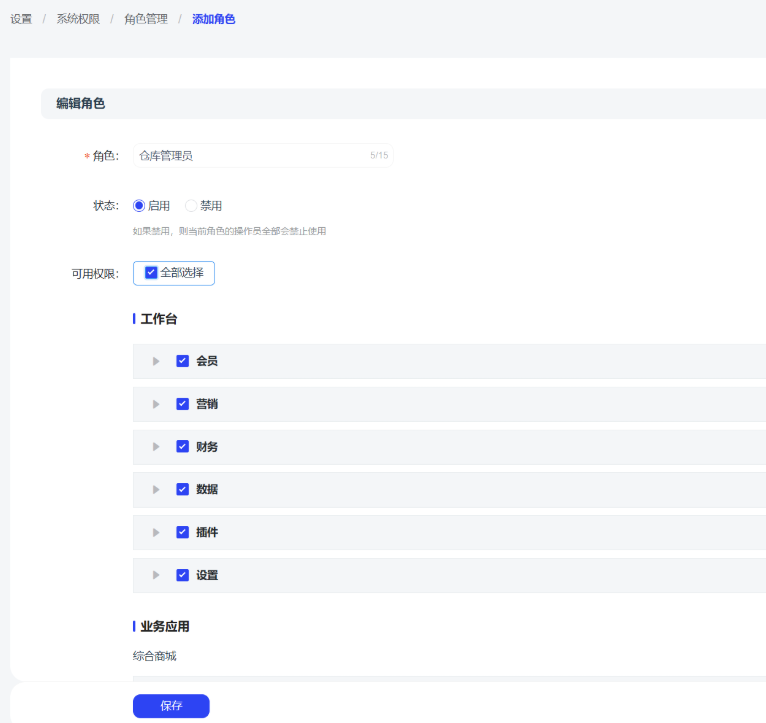The image size is (766, 723).
Task: Expand the 插件 permission row
Action: tap(156, 533)
